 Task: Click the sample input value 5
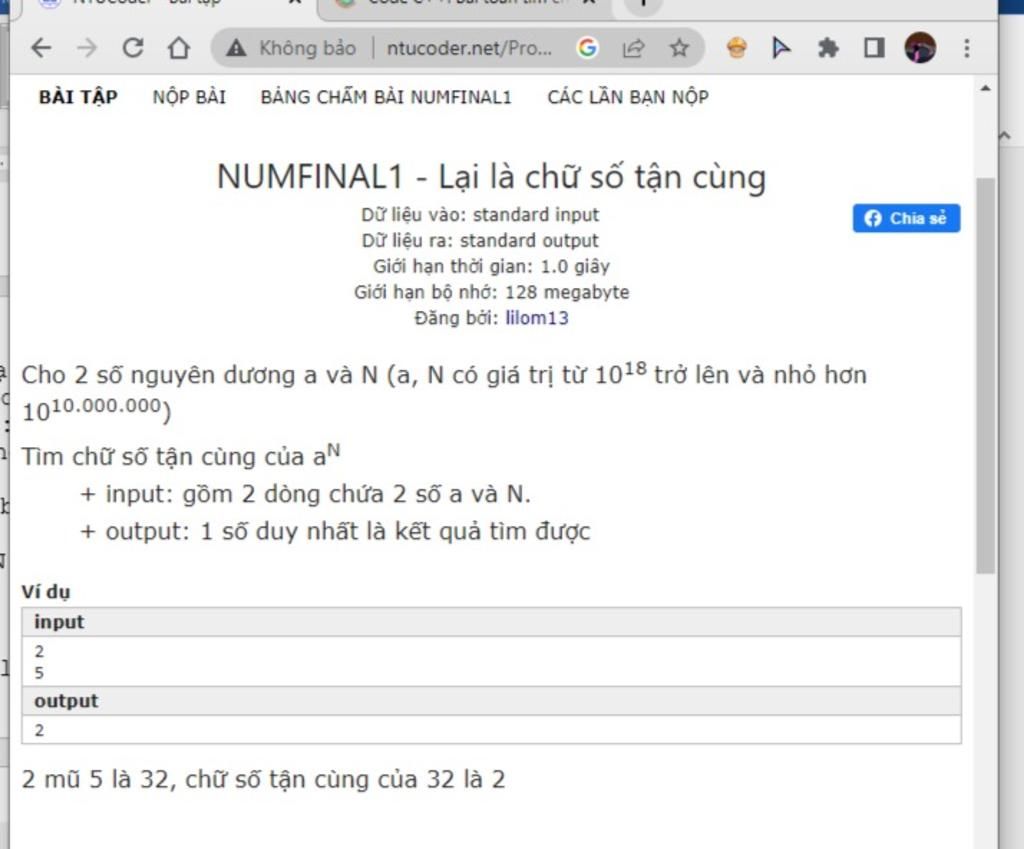(39, 673)
